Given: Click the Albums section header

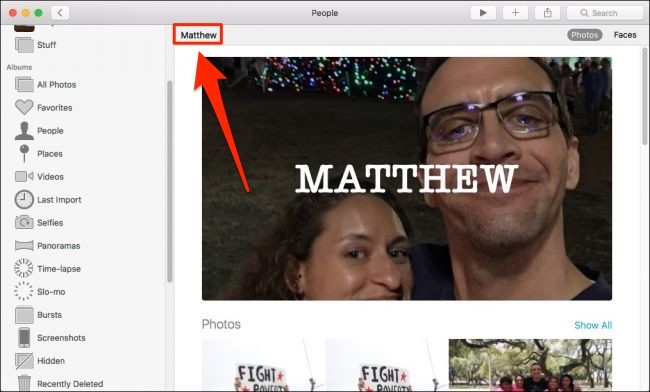Looking at the screenshot, I should [x=19, y=67].
